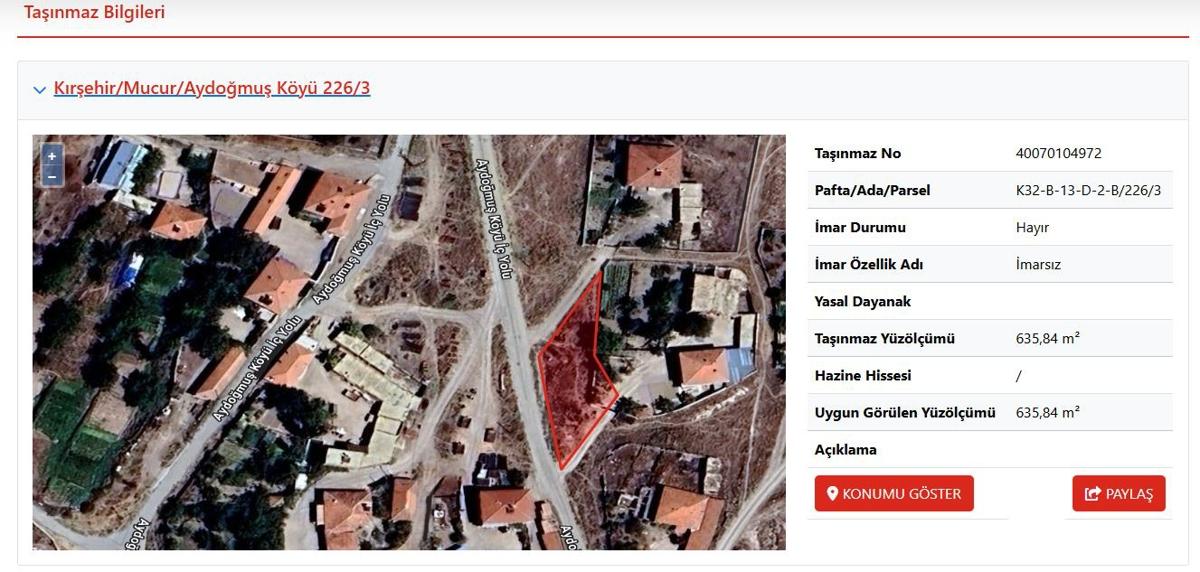
Task: Zoom out on the satellite map
Action: click(52, 176)
